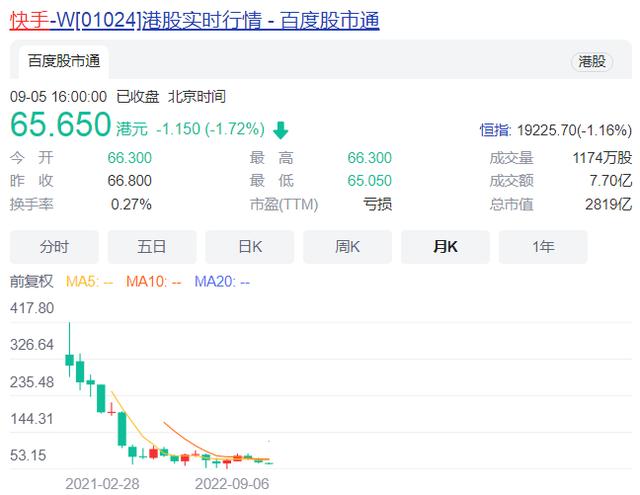The width and height of the screenshot is (640, 495).
Task: Click the 成交量 value 1174万股
Action: (602, 158)
